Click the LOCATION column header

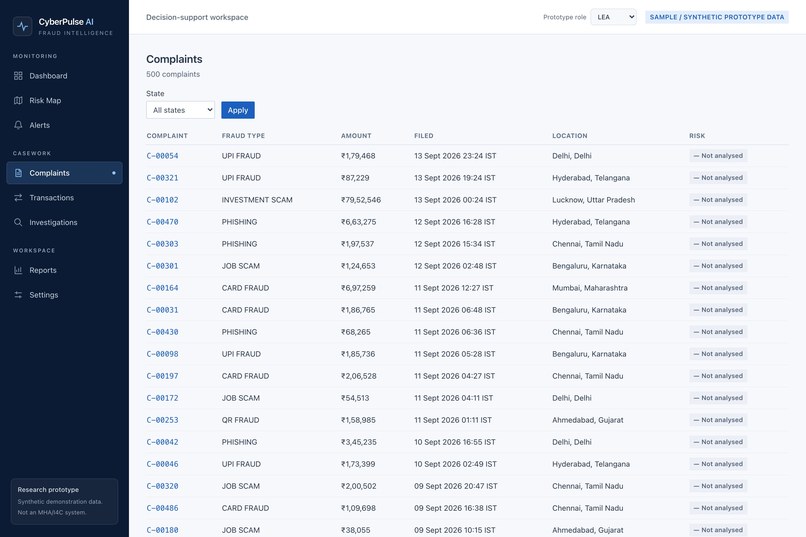(570, 136)
